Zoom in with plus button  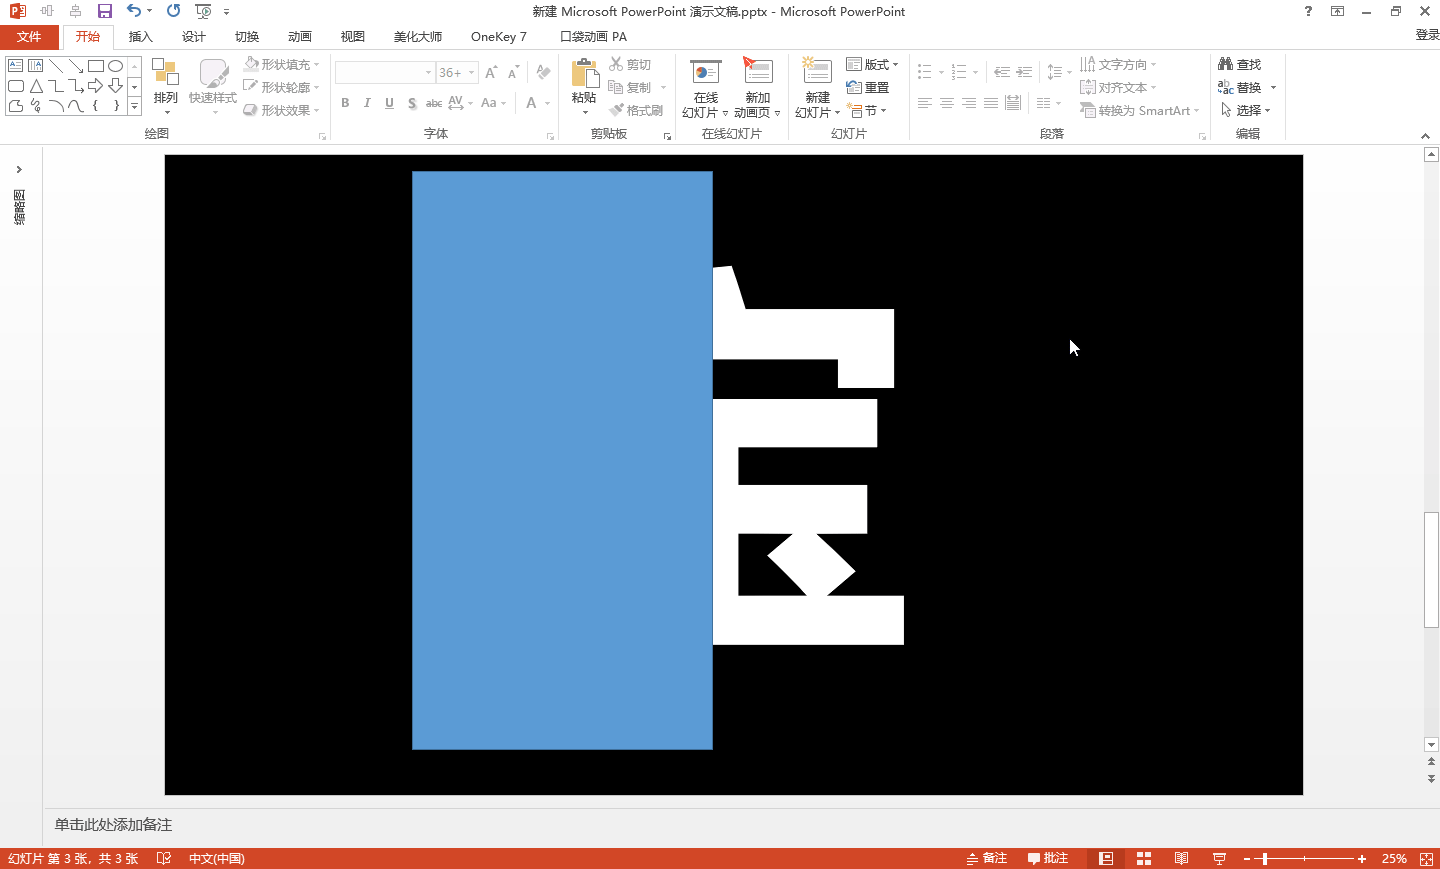[x=1362, y=858]
